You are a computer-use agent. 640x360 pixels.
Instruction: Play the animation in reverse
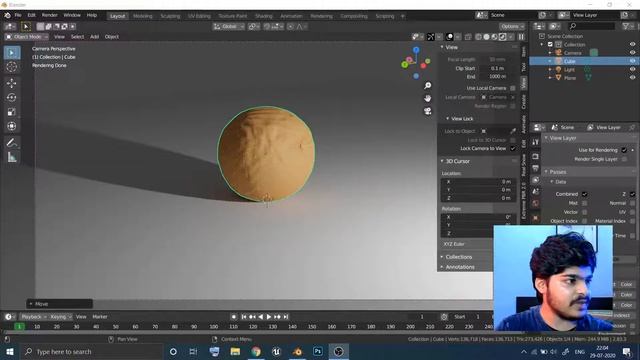click(260, 317)
